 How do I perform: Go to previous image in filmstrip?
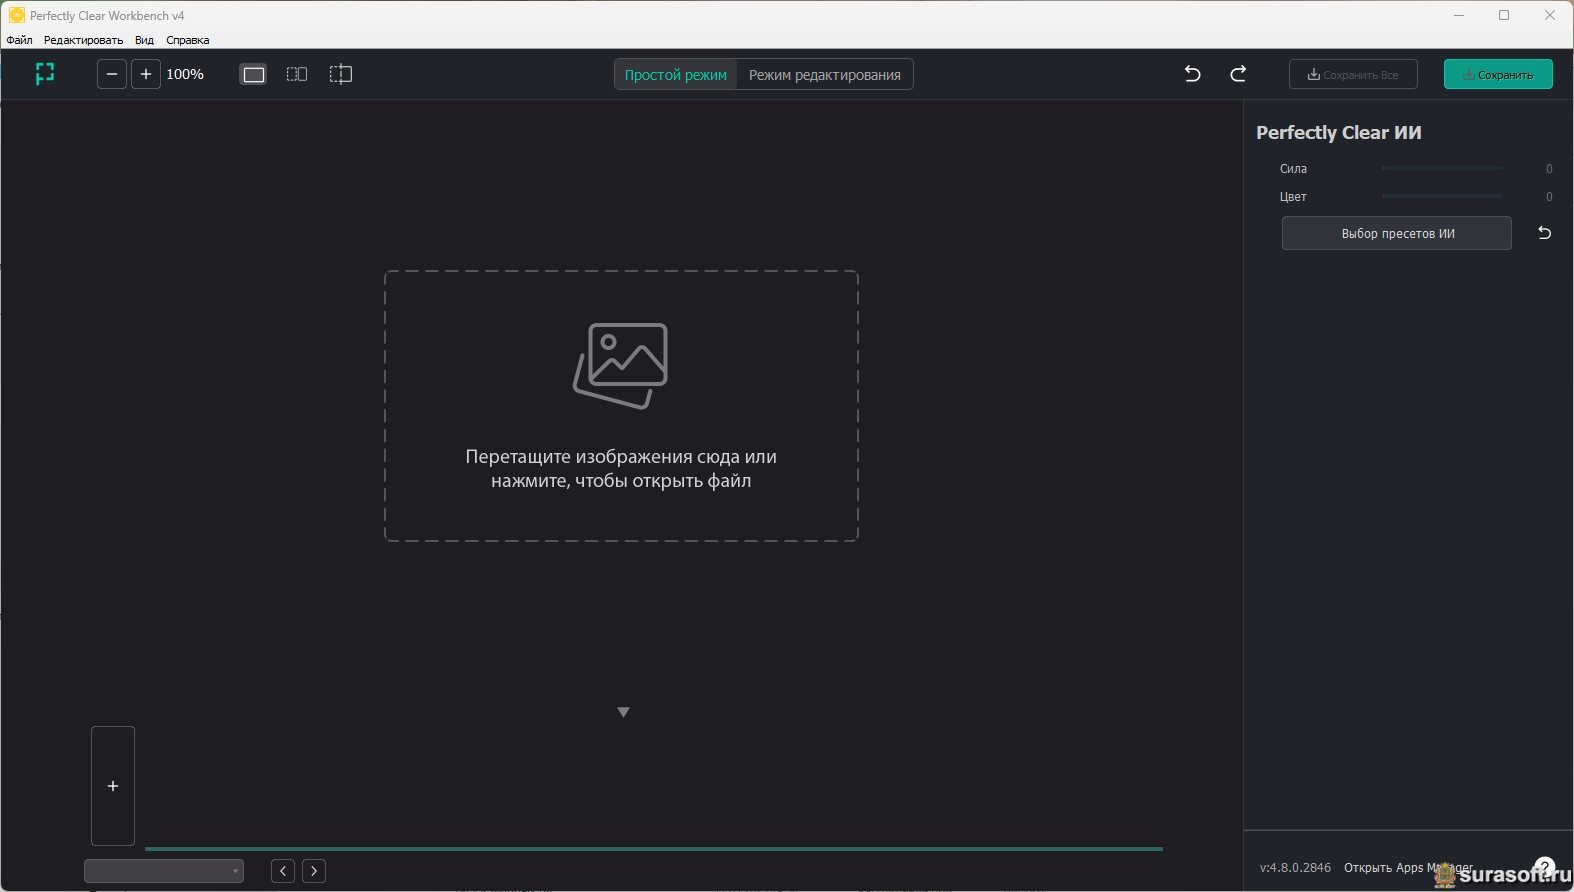pyautogui.click(x=283, y=871)
